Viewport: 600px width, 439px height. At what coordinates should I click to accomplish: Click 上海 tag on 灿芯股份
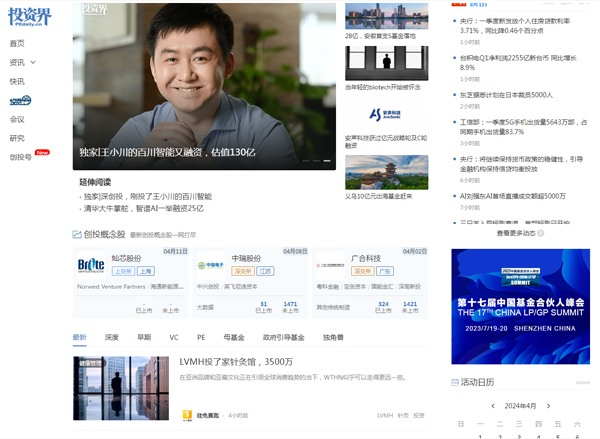tap(146, 271)
